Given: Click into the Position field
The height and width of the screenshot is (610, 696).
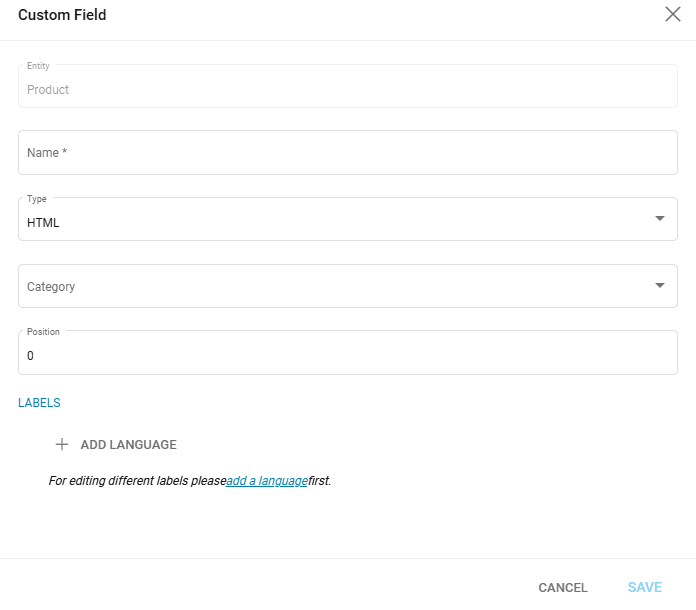Looking at the screenshot, I should coord(347,355).
